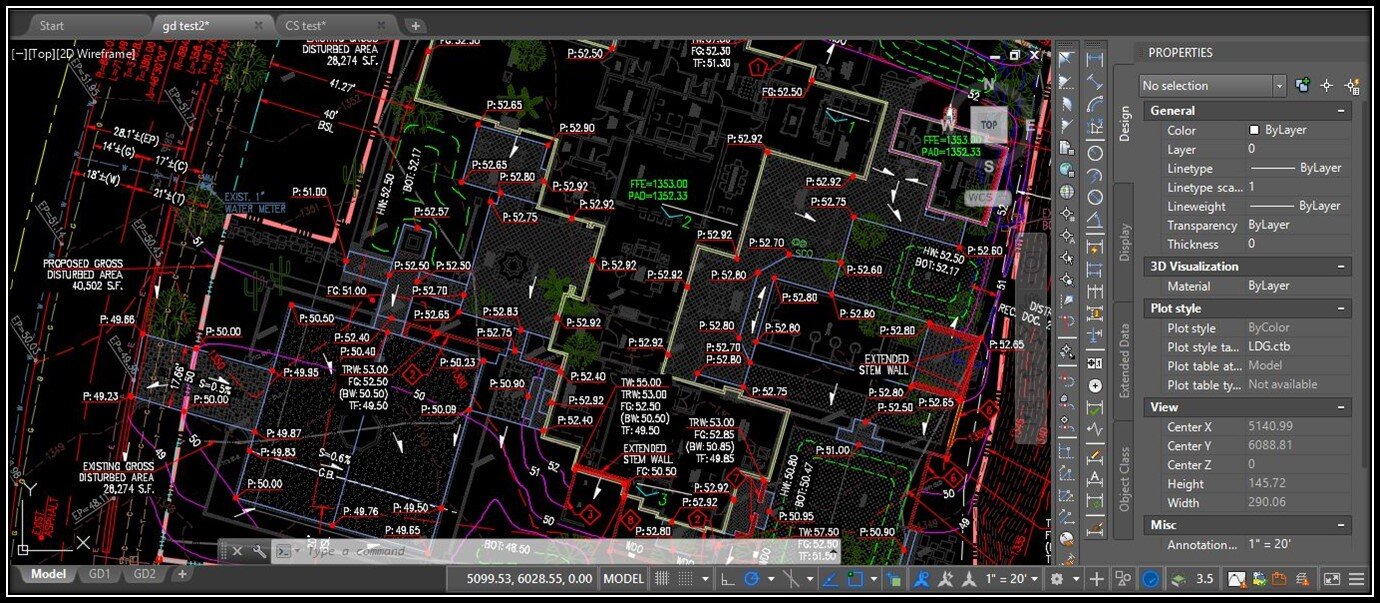Click the Tolerance tool icon in dimension toolbar
1380x603 pixels.
point(1095,362)
